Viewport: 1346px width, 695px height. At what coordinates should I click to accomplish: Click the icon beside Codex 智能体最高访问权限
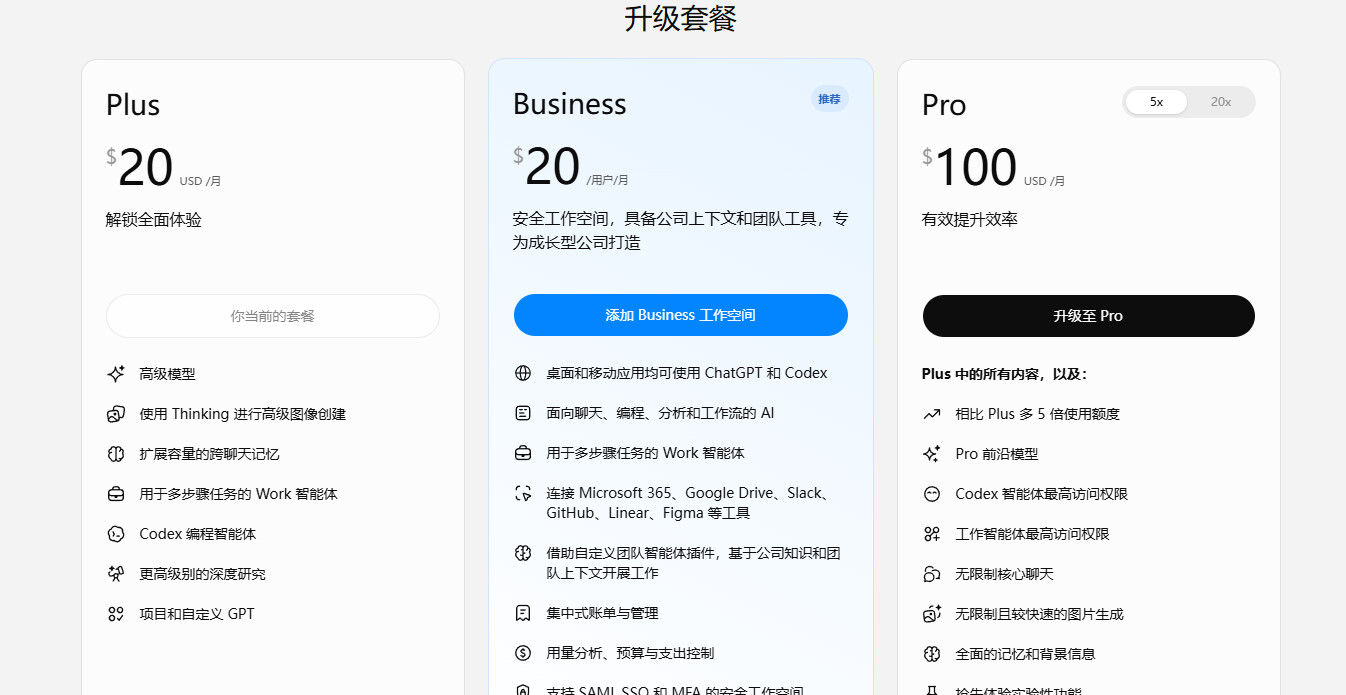point(932,494)
